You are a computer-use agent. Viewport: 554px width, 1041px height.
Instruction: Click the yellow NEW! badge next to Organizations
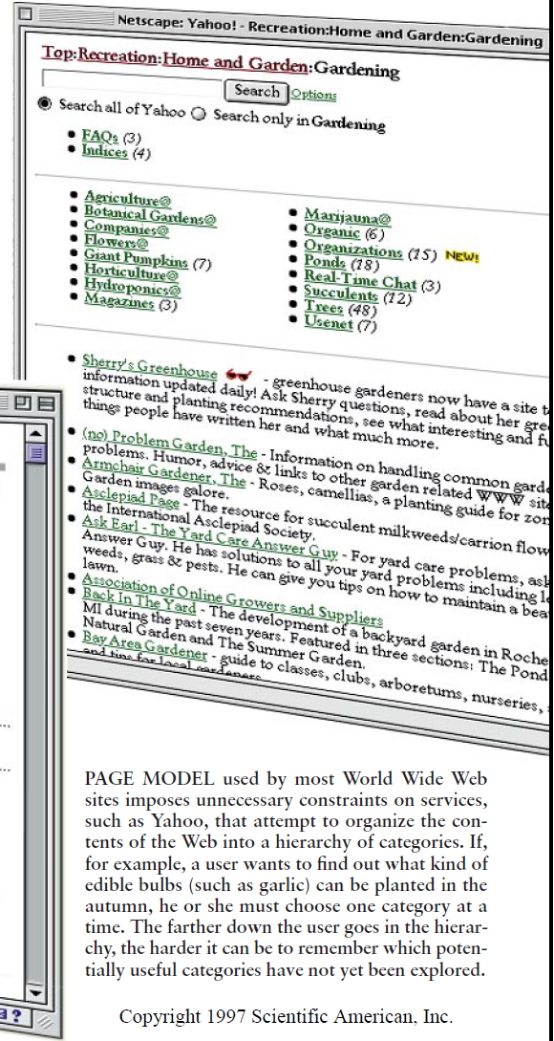tap(462, 258)
